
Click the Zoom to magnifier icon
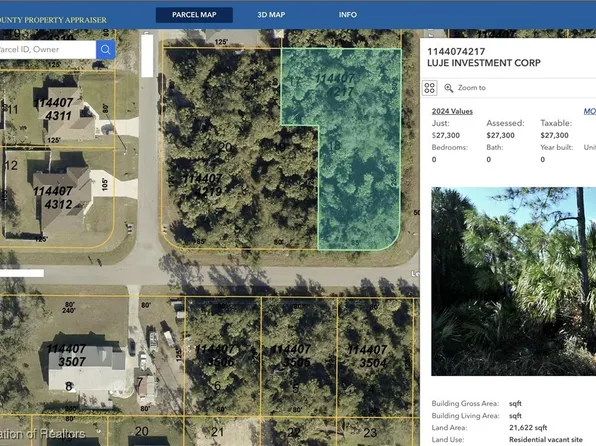449,88
